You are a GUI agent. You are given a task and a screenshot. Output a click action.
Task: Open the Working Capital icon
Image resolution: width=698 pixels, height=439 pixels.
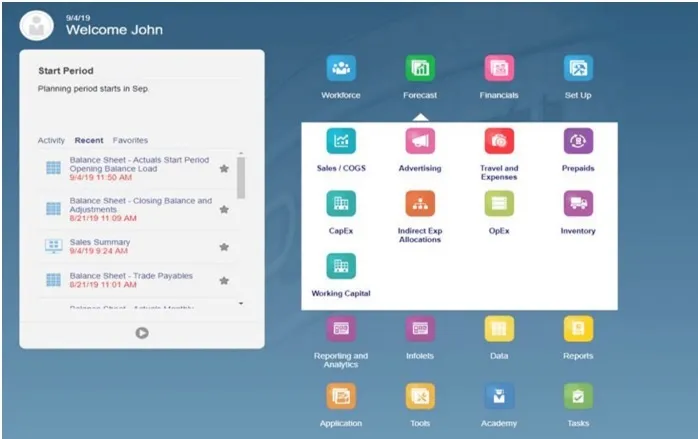pos(341,267)
